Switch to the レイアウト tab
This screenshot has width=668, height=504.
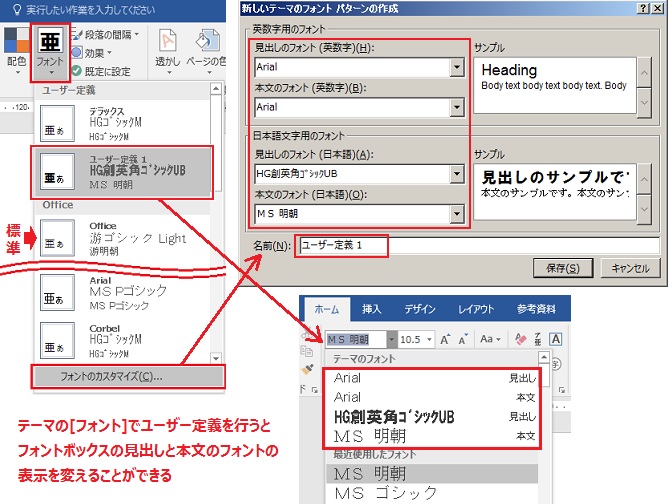tap(476, 309)
